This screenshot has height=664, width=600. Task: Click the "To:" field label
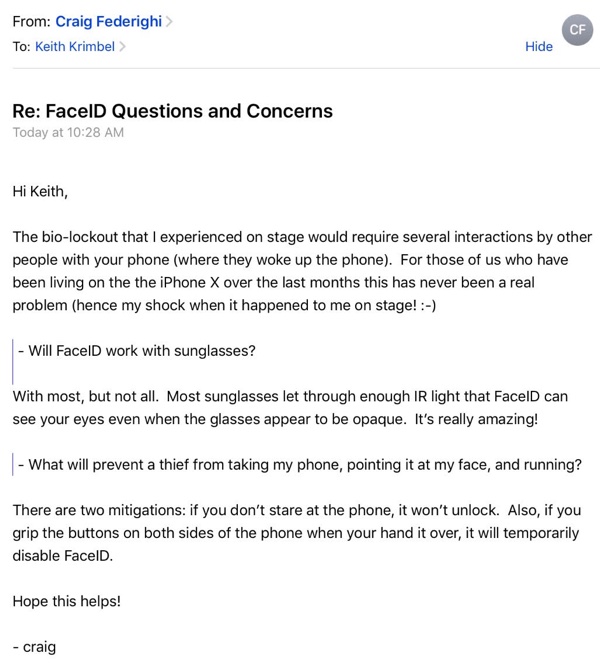click(x=22, y=46)
